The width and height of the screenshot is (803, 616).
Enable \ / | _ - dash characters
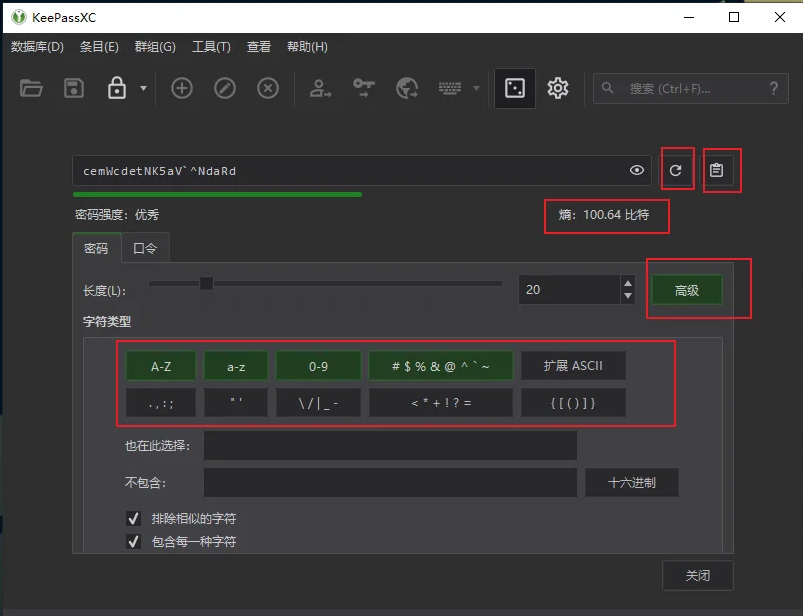pyautogui.click(x=318, y=403)
